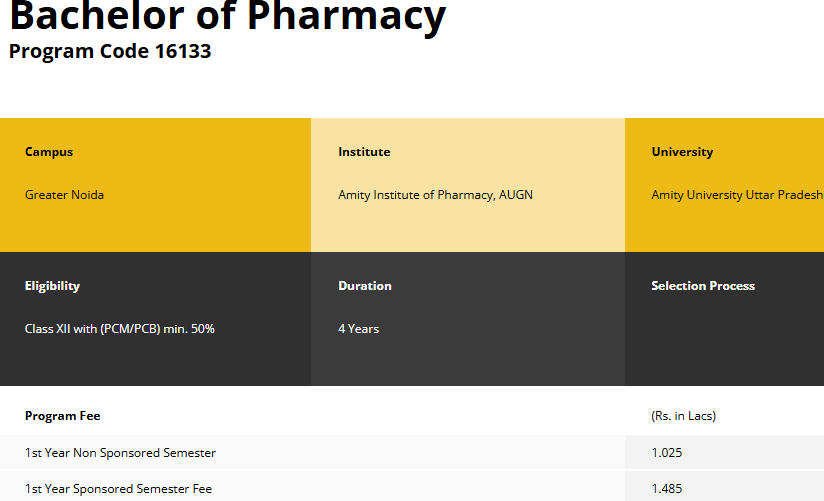The height and width of the screenshot is (501, 824).
Task: Click the Program Code 16133 text
Action: tap(110, 51)
